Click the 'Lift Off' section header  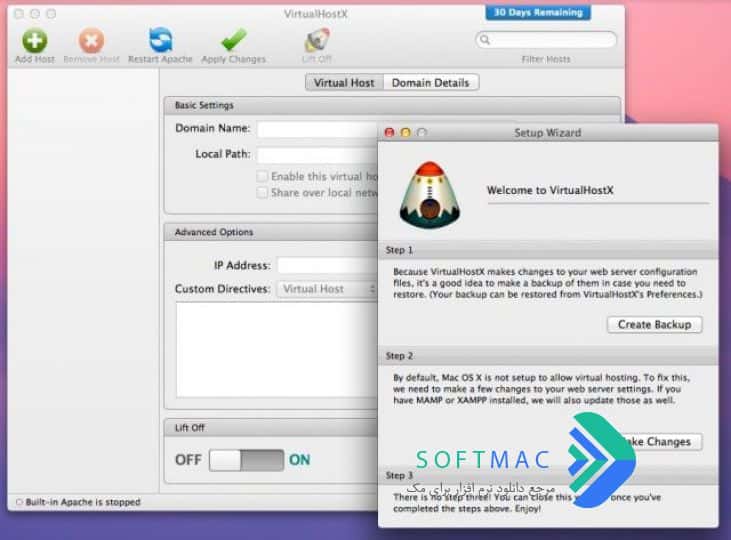[189, 428]
